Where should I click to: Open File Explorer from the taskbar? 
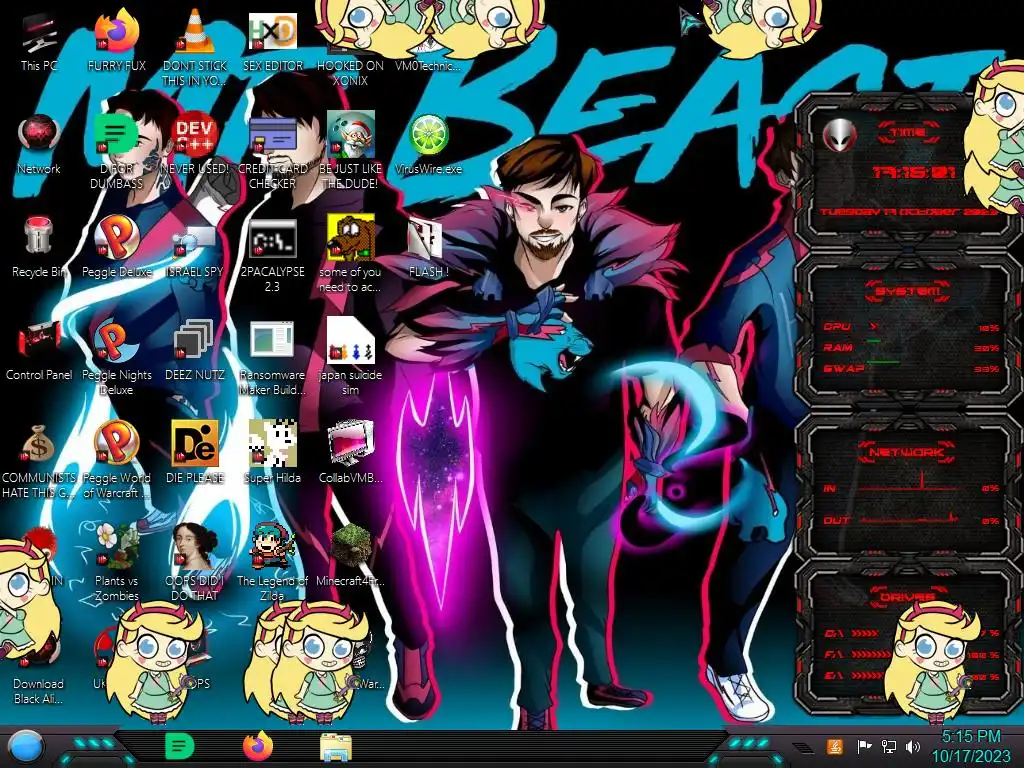tap(336, 747)
